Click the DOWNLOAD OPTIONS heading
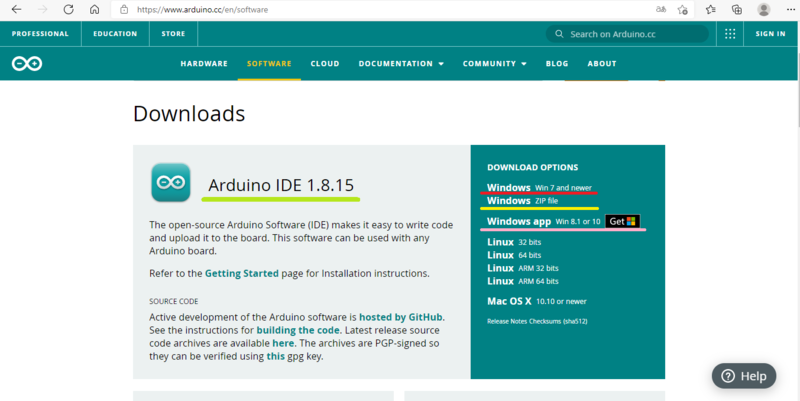The image size is (800, 401). pyautogui.click(x=533, y=167)
